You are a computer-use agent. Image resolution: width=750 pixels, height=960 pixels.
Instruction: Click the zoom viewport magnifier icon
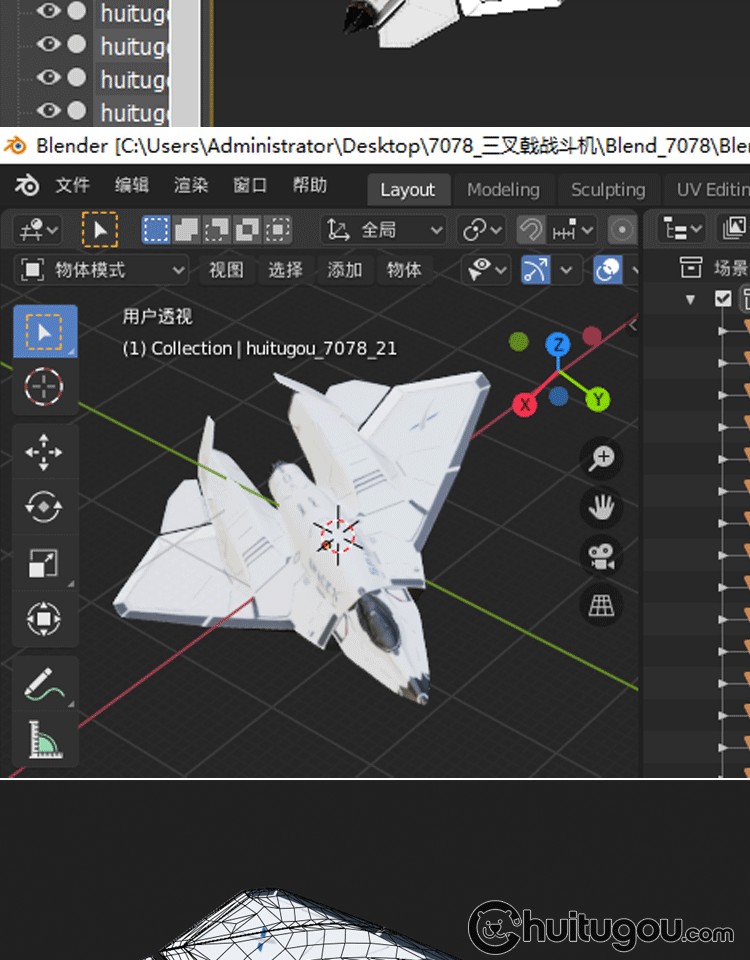[601, 459]
